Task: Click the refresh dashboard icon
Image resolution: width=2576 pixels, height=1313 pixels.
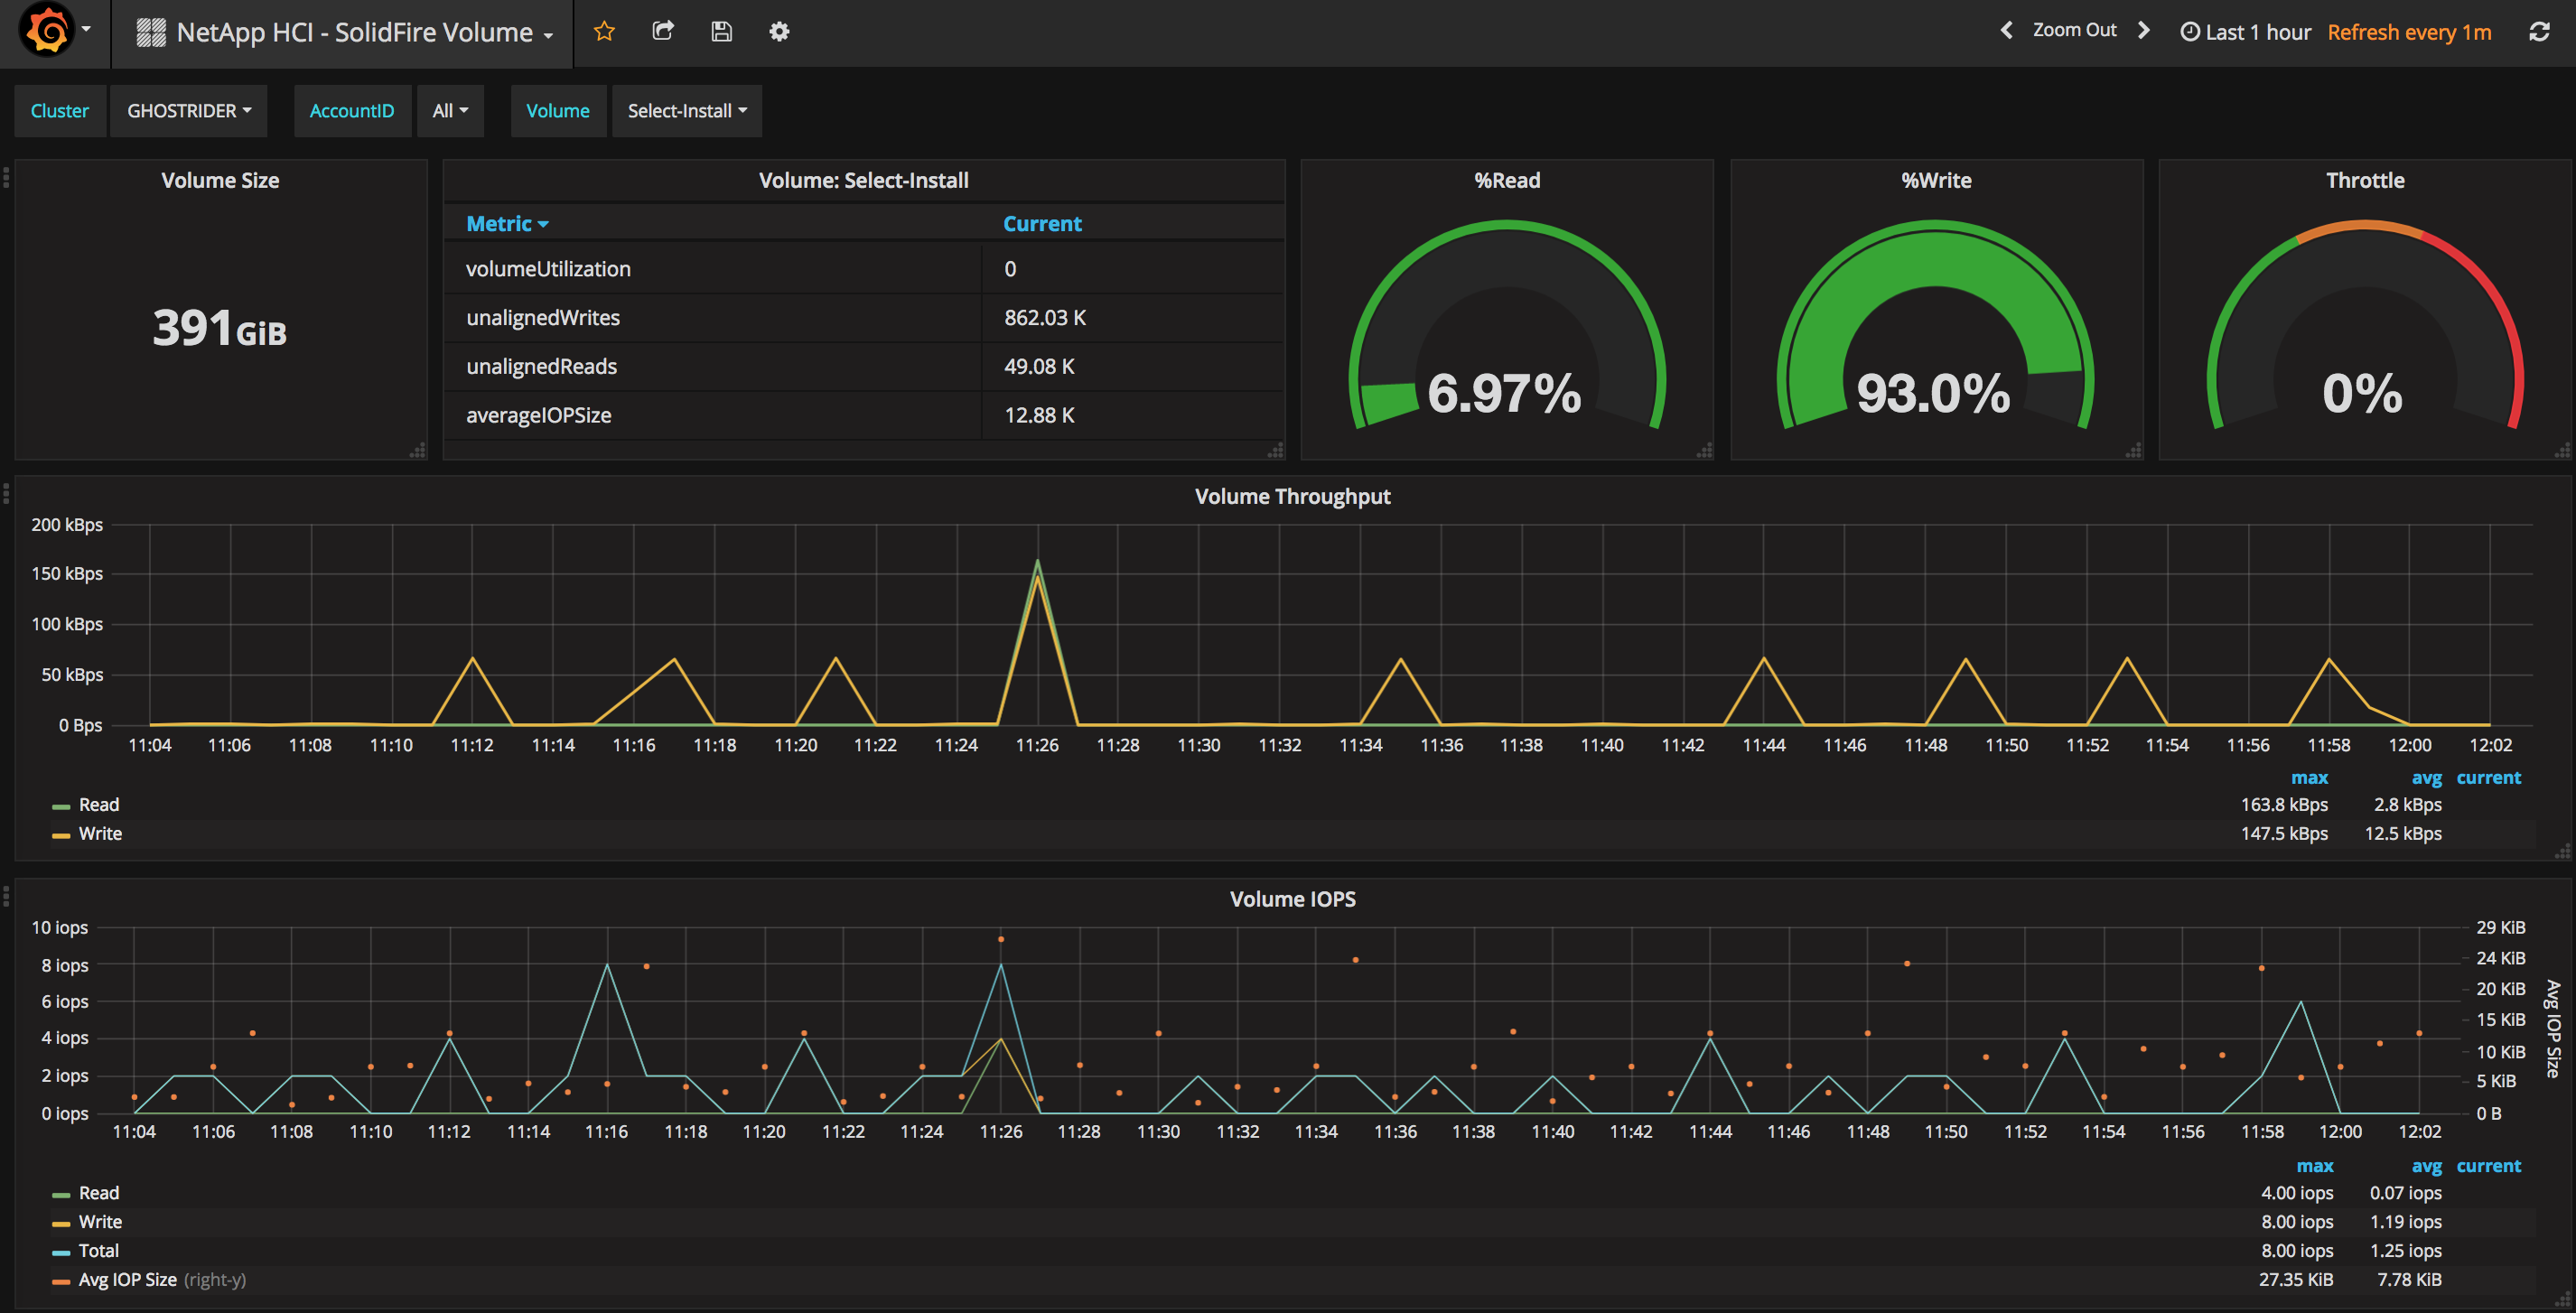Action: coord(2539,31)
